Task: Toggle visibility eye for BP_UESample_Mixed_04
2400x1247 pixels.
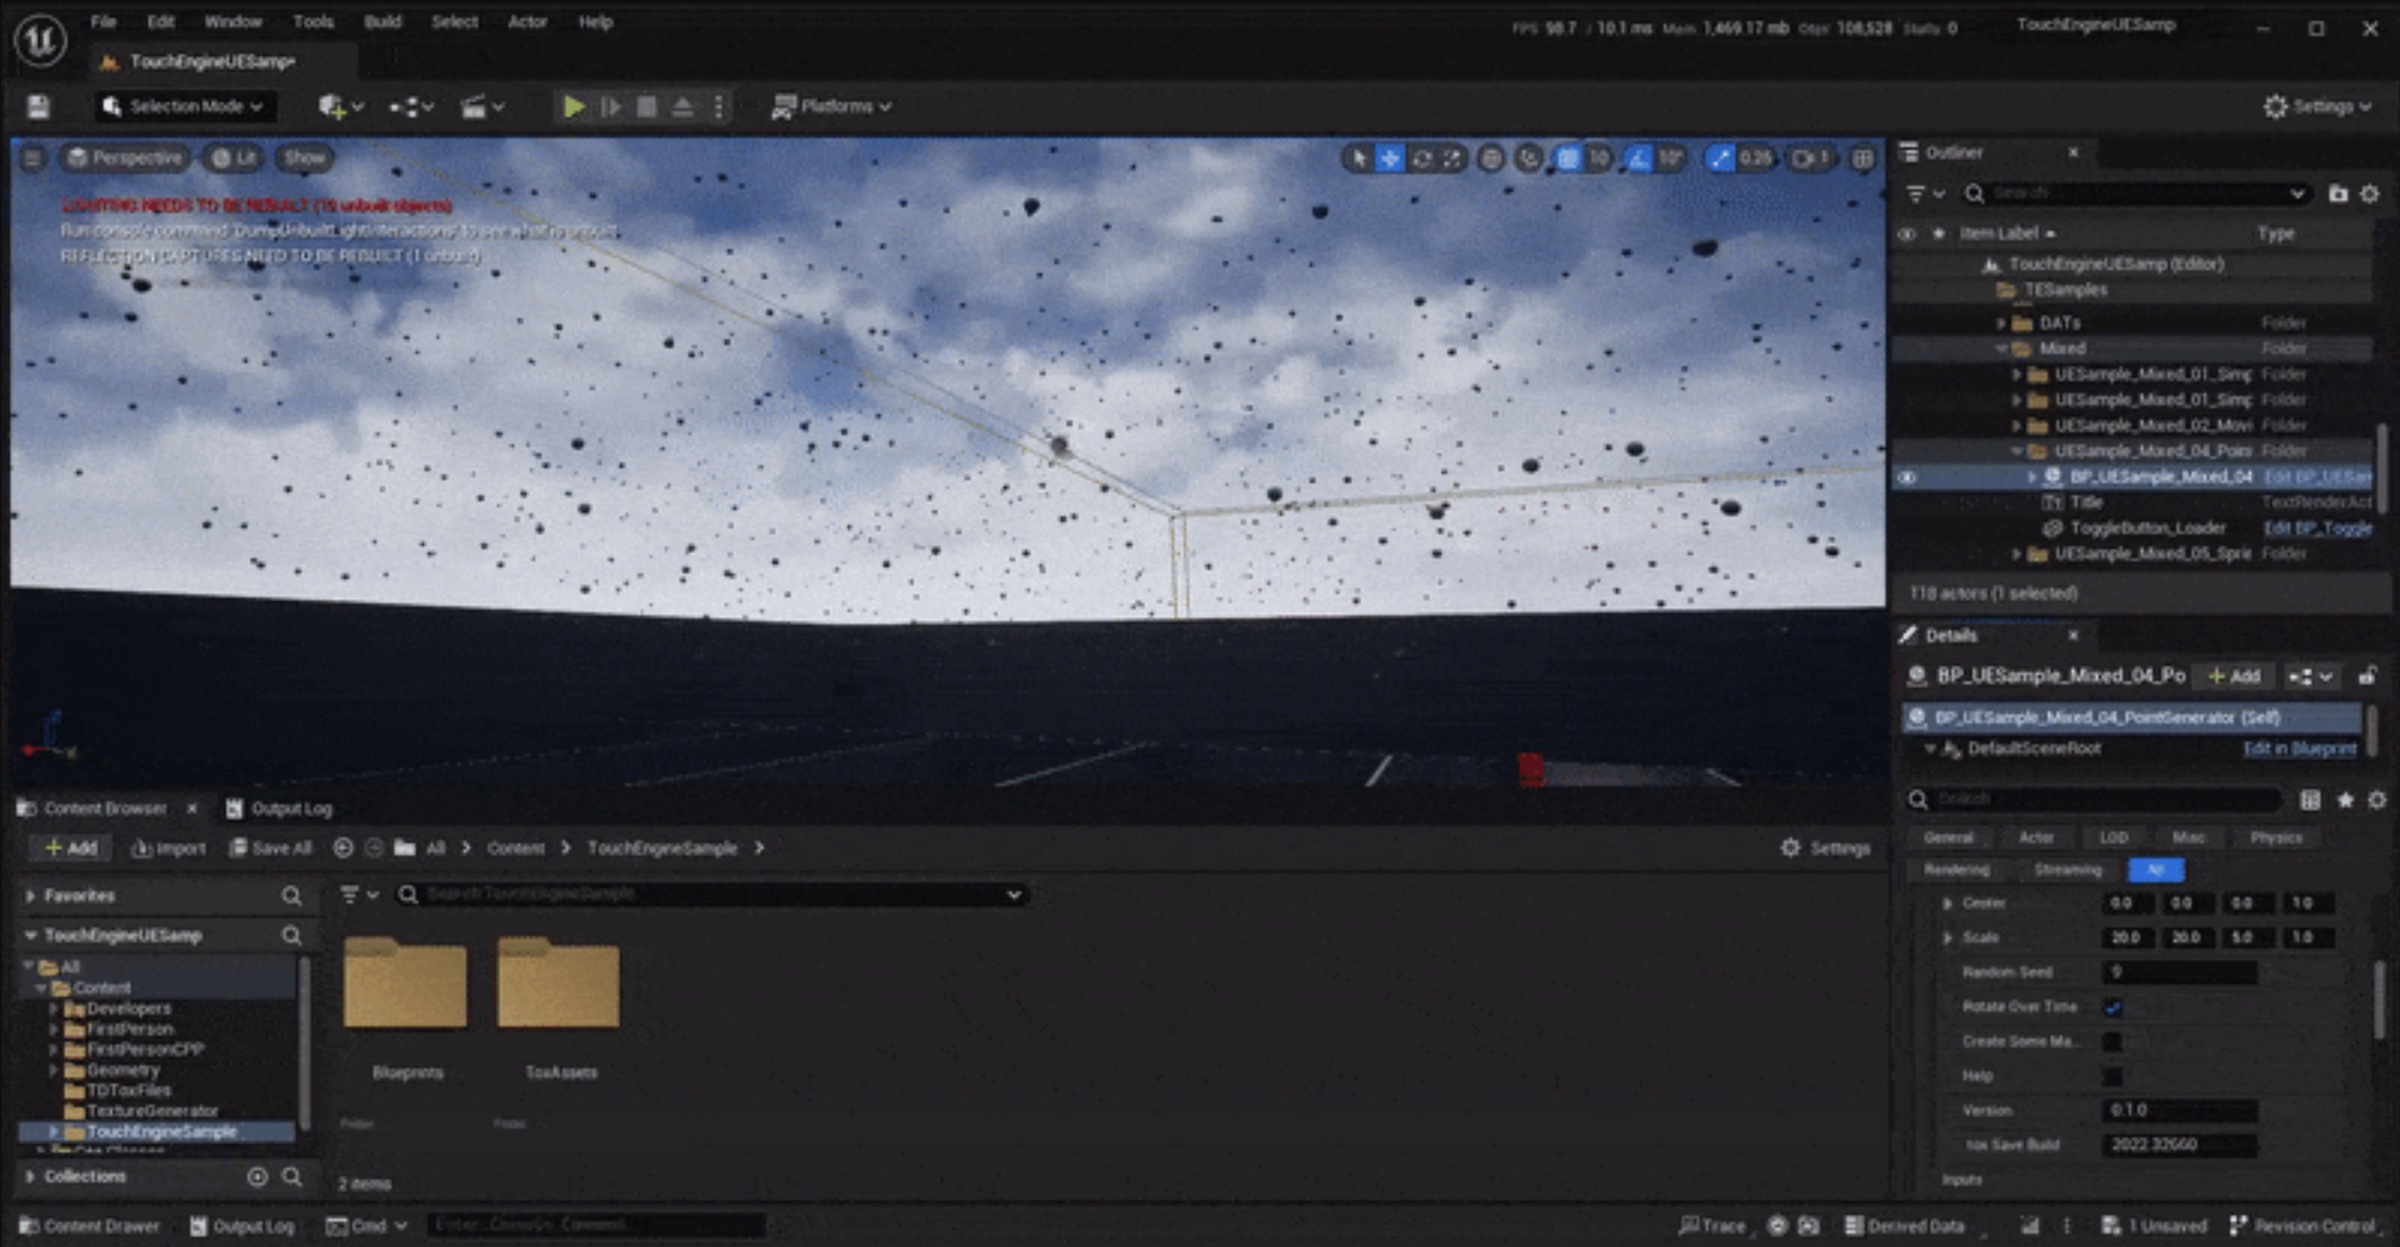Action: click(1907, 477)
